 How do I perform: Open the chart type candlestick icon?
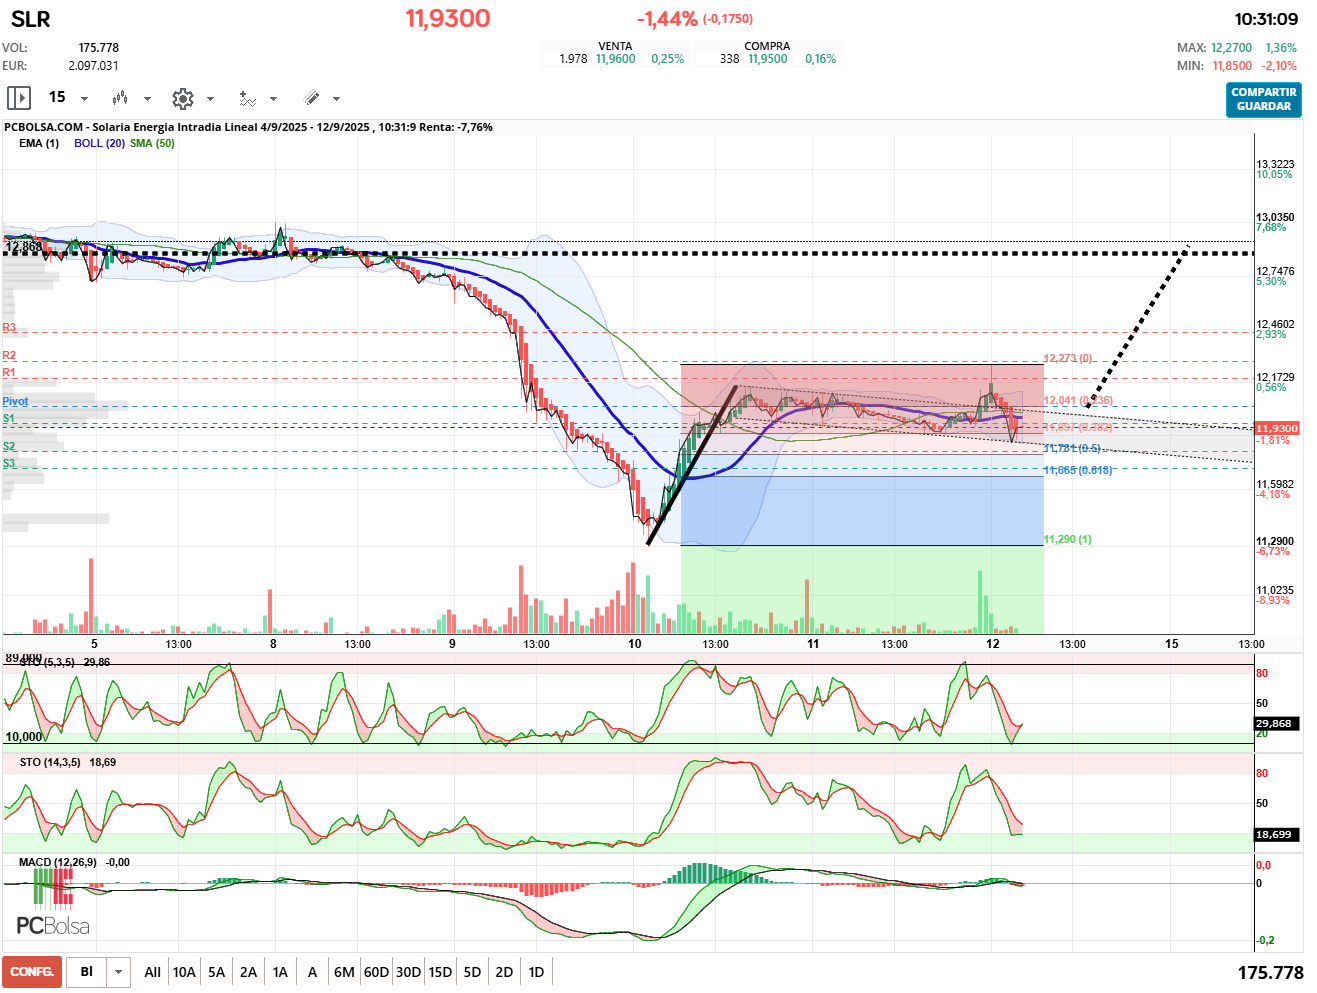coord(120,98)
